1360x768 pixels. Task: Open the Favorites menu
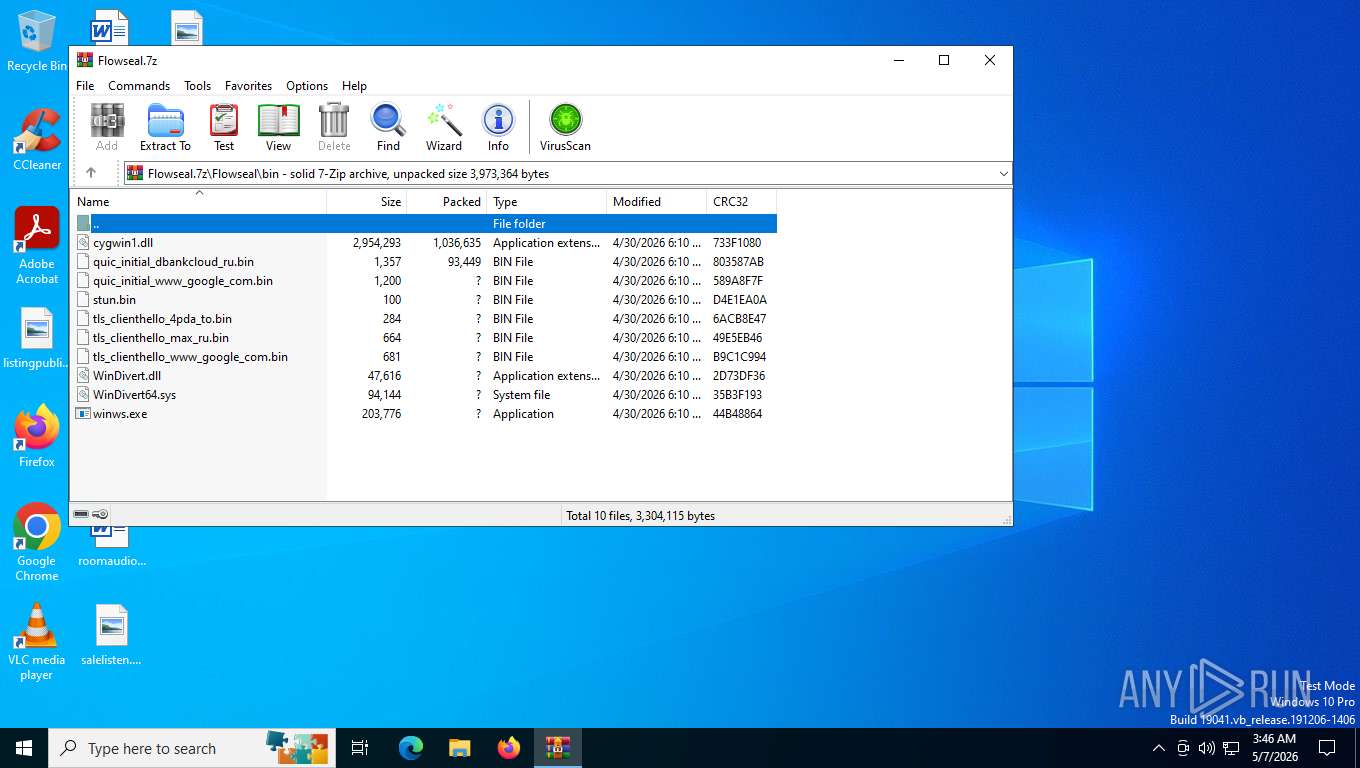click(x=248, y=86)
